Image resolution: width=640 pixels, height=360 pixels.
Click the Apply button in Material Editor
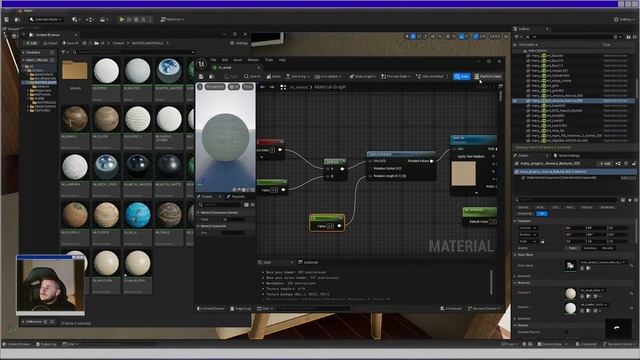tap(231, 76)
